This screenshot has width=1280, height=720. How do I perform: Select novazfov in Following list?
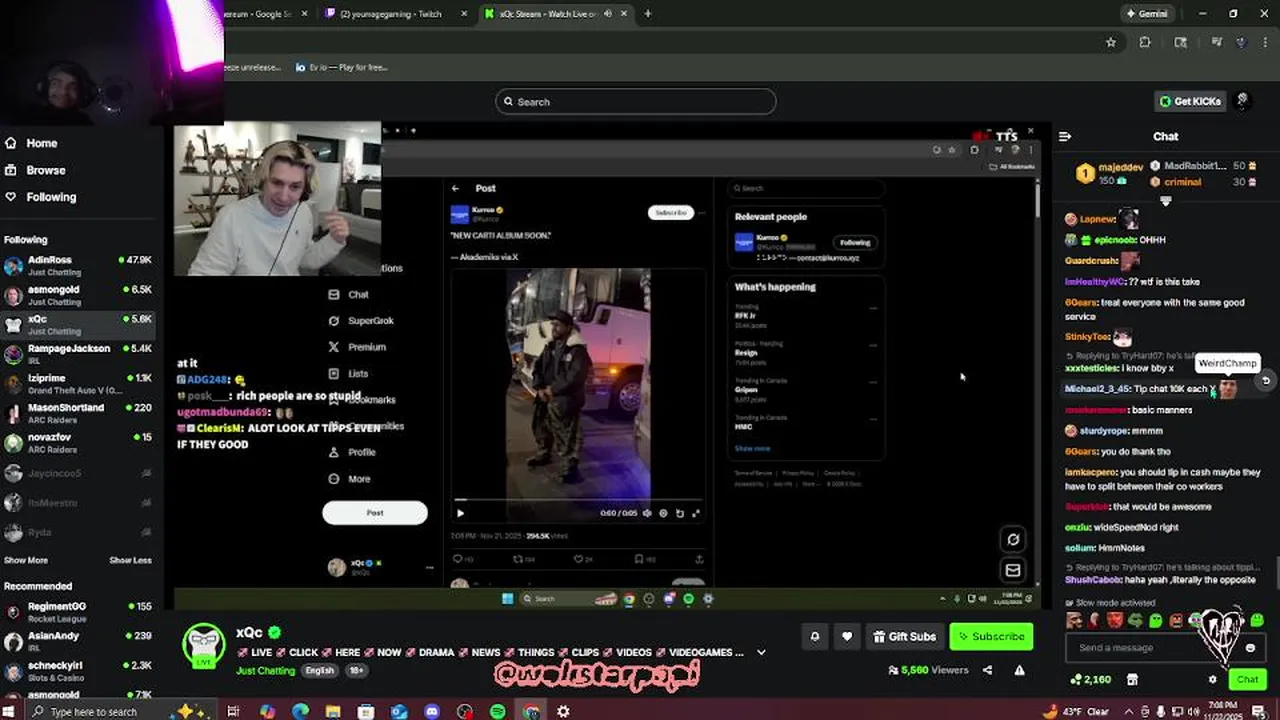coord(78,443)
